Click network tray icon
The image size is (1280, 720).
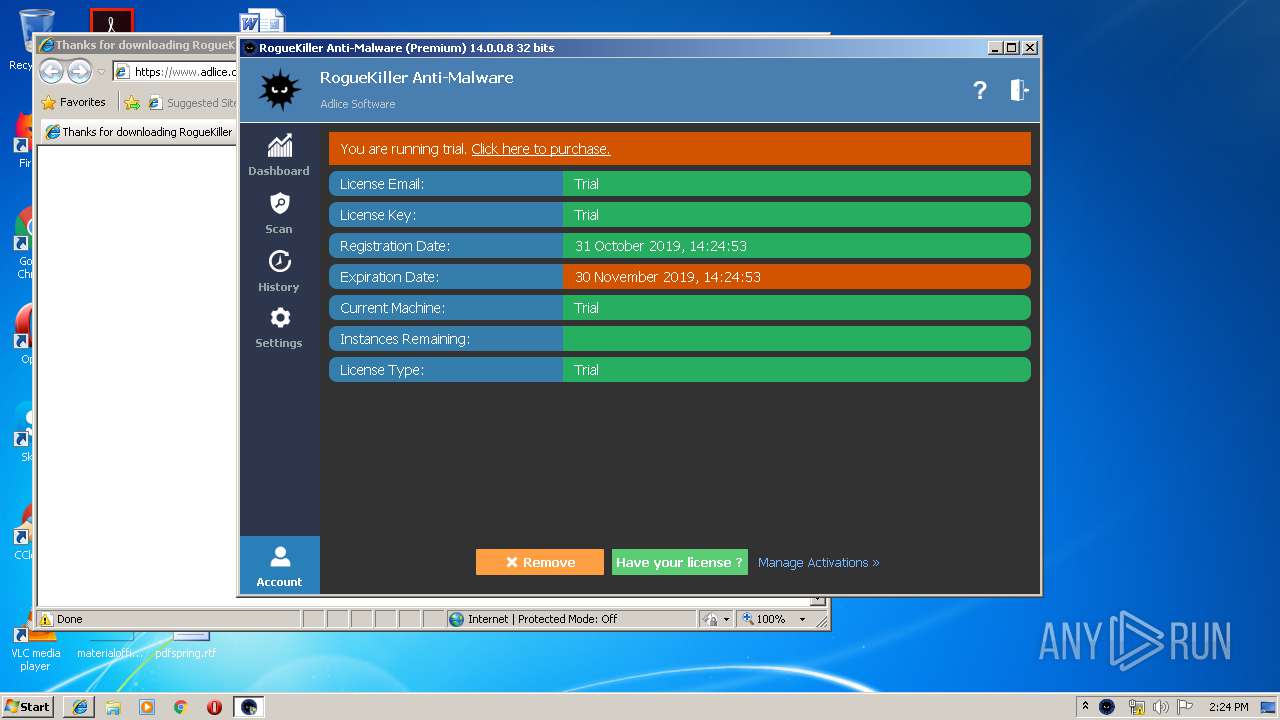click(x=1136, y=707)
